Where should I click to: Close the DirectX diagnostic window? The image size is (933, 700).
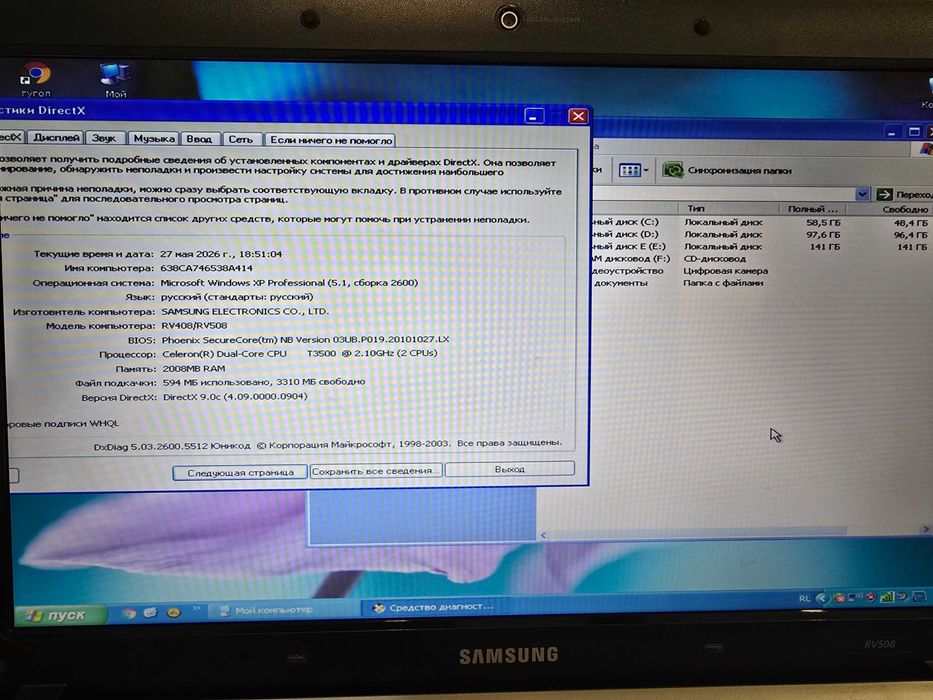[578, 116]
